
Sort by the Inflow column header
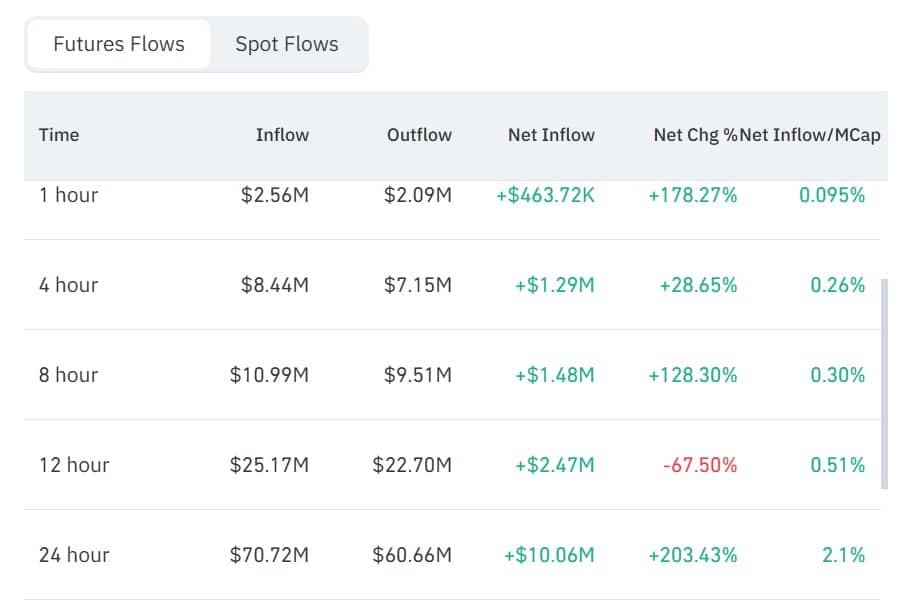point(282,135)
